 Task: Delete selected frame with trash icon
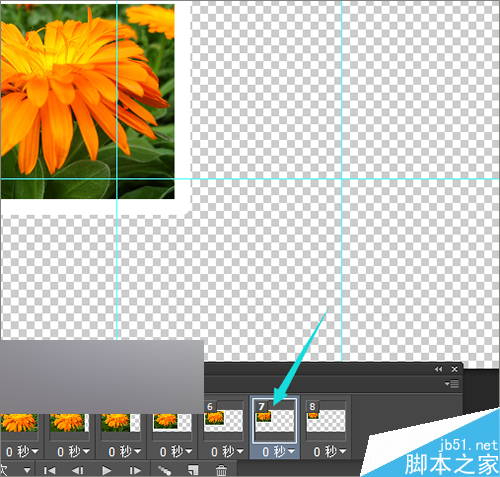pos(221,470)
